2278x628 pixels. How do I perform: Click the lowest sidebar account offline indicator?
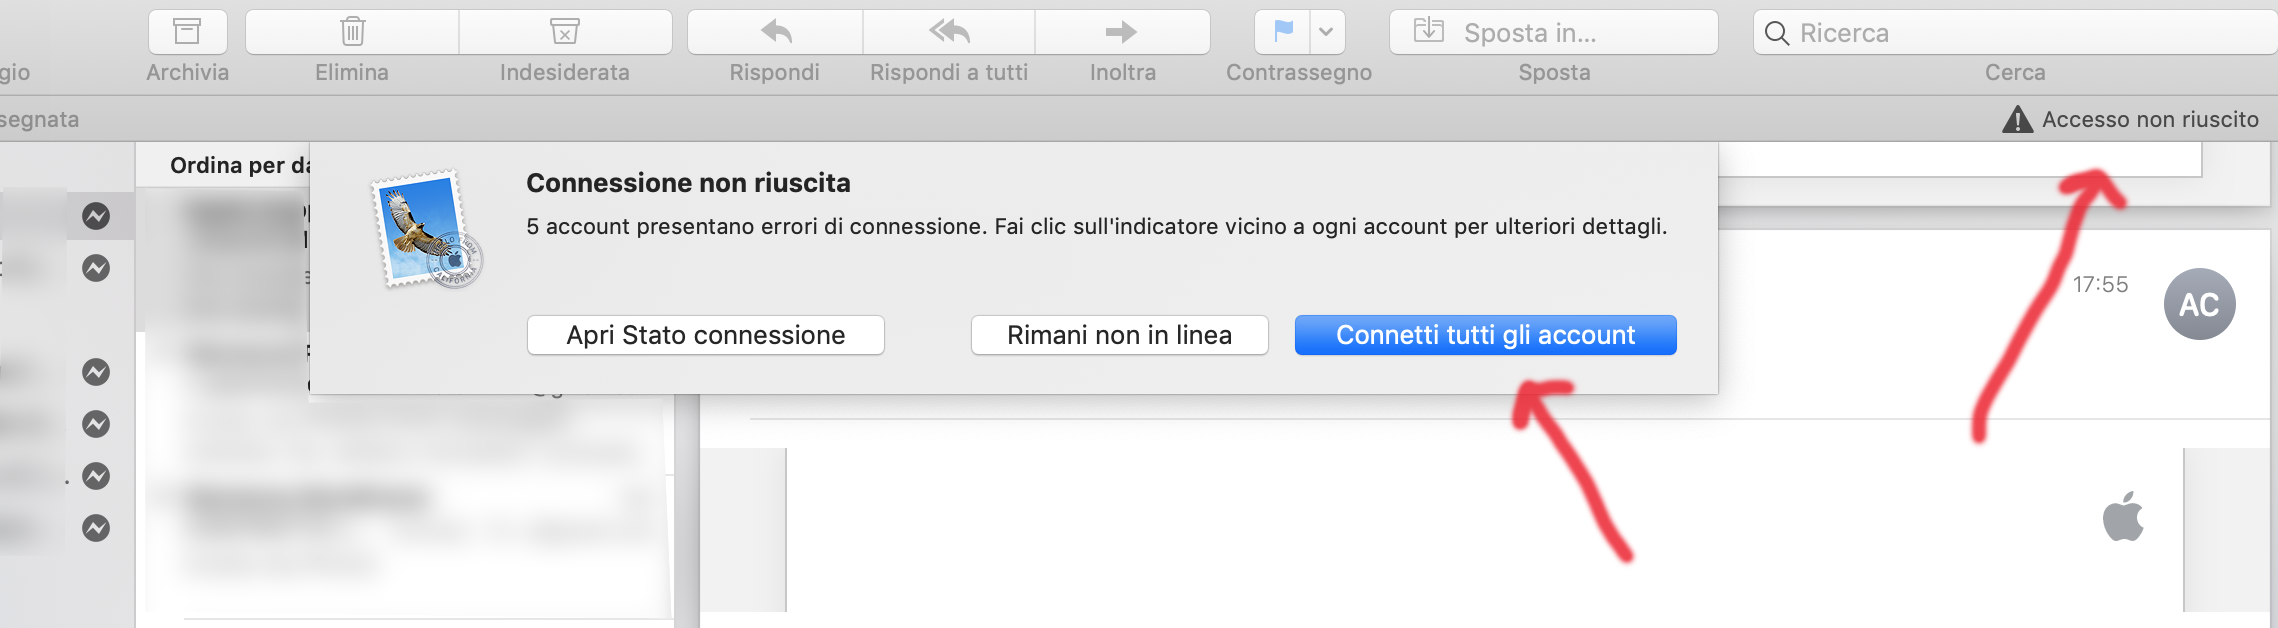point(96,528)
